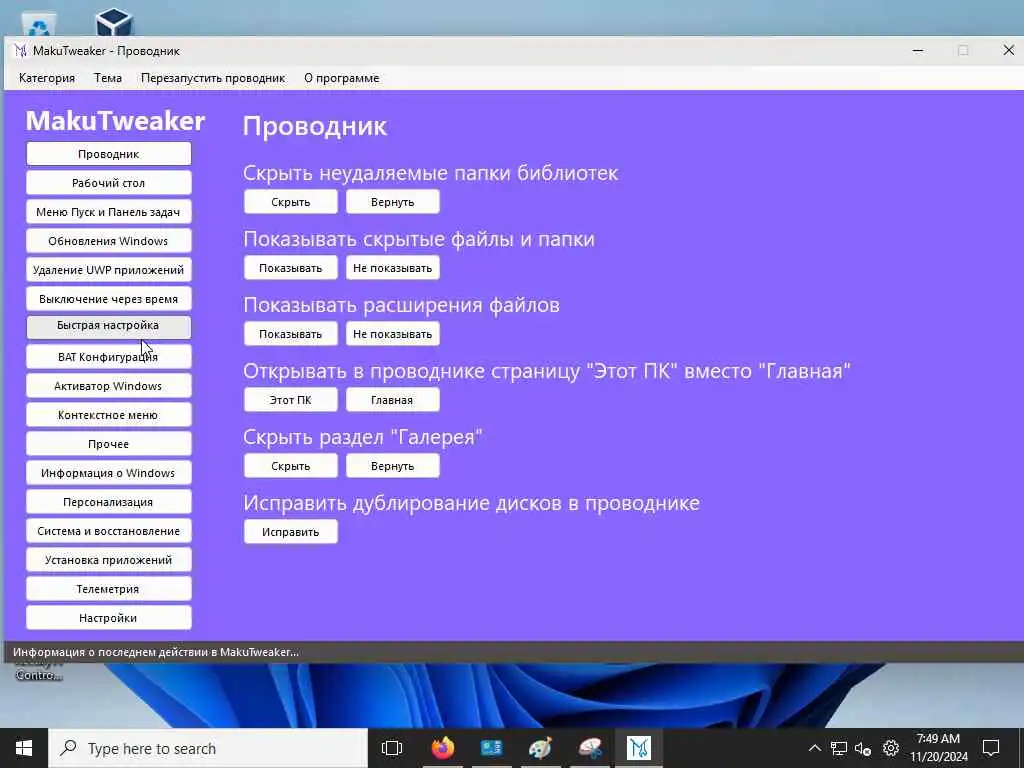Screen dimensions: 1024x768
Task: Open Контекстное меню category
Action: pos(108,415)
